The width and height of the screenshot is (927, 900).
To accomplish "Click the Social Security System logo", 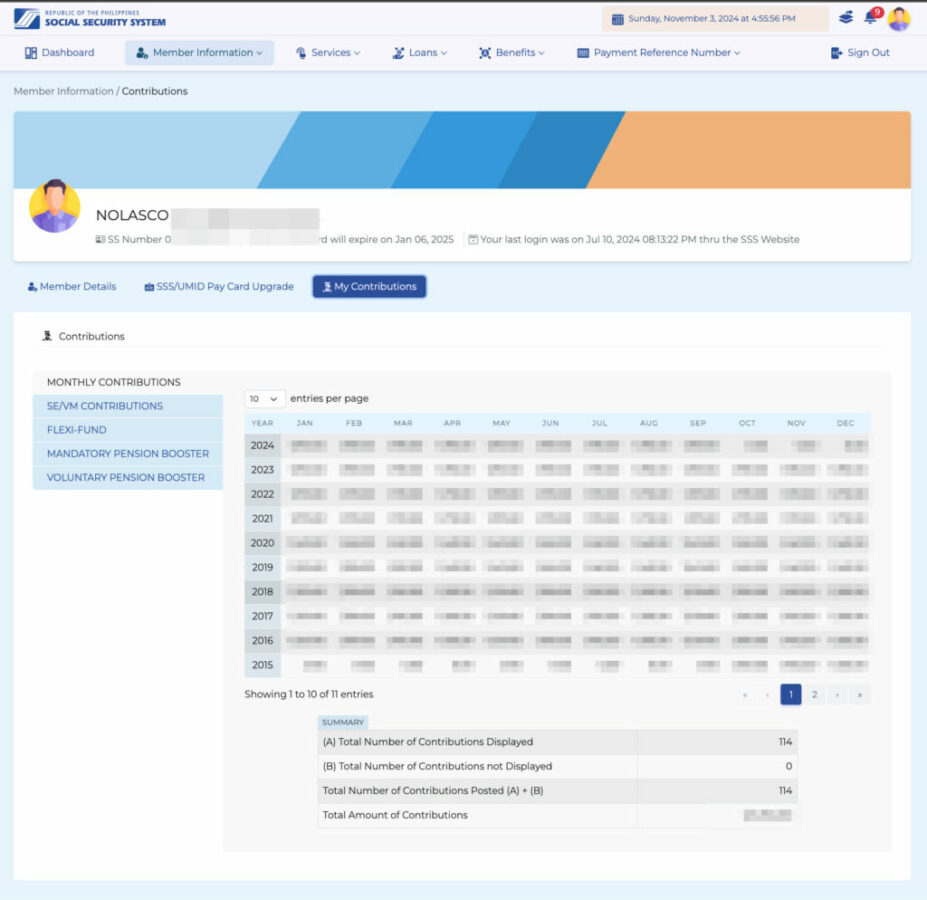I will click(x=91, y=18).
